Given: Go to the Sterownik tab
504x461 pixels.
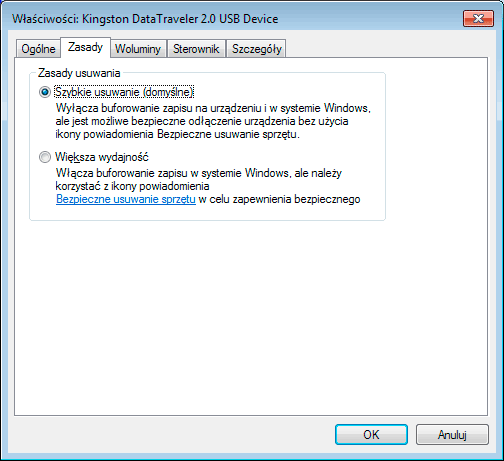Looking at the screenshot, I should click(x=196, y=49).
